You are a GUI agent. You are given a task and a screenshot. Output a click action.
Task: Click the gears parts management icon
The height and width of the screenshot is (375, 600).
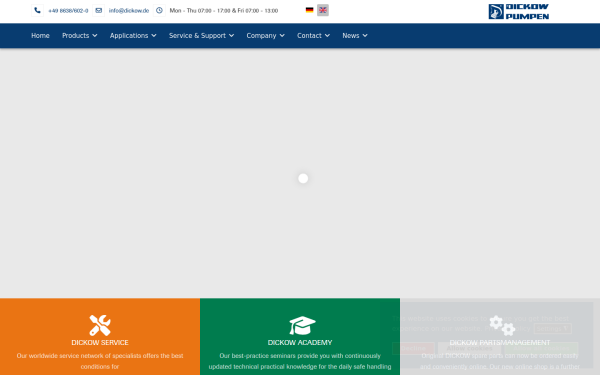502,325
